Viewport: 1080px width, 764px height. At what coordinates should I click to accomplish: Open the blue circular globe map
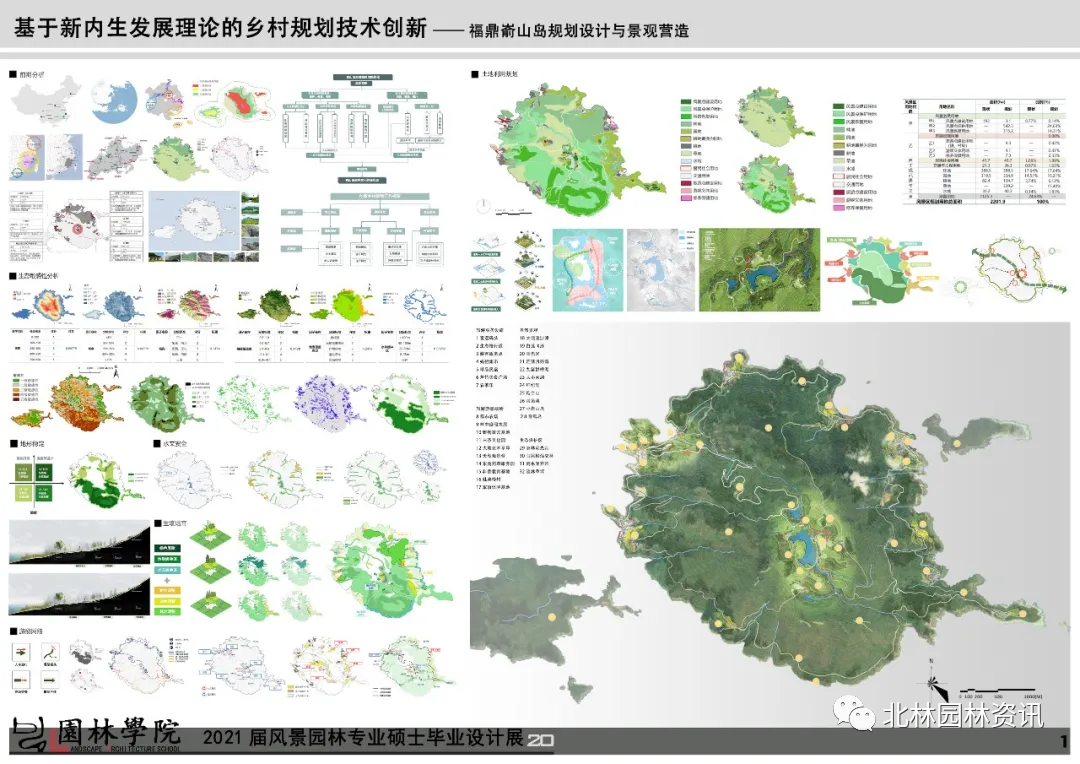coord(114,101)
